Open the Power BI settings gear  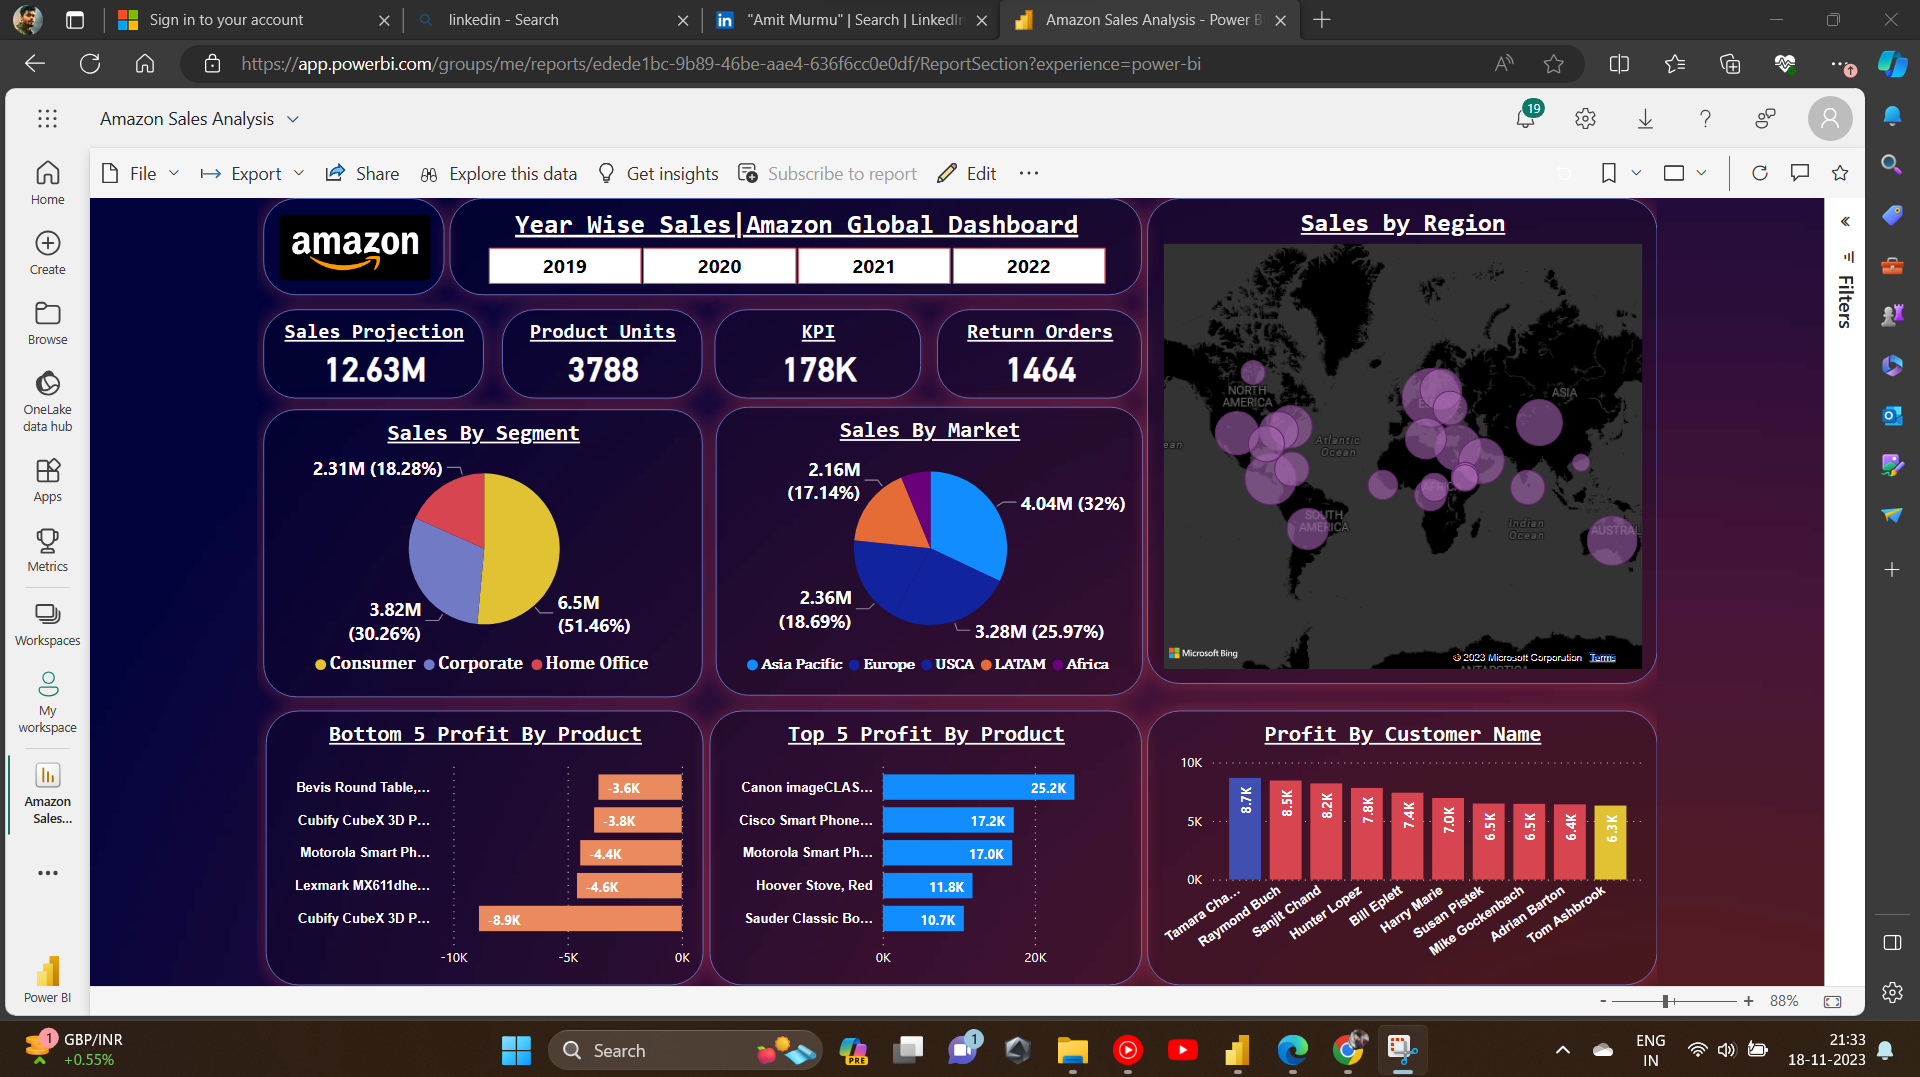pyautogui.click(x=1585, y=118)
